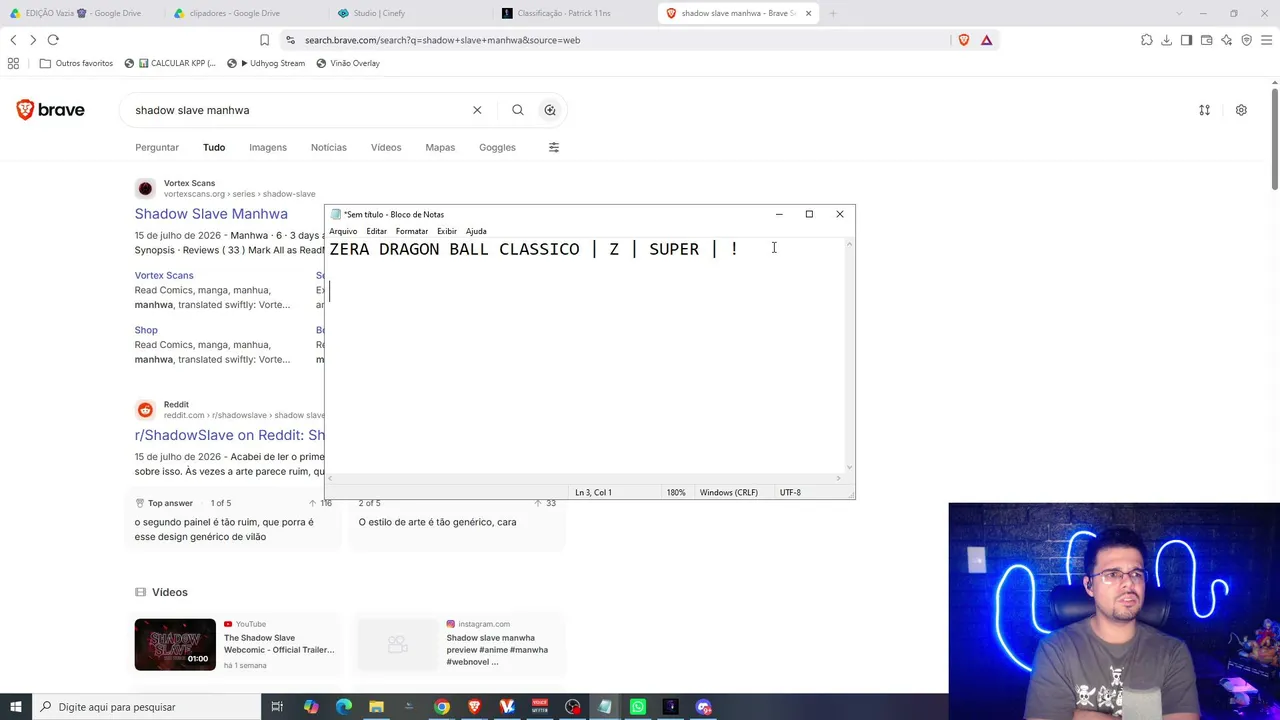
Task: Click the AI answer search icon
Action: tap(550, 110)
